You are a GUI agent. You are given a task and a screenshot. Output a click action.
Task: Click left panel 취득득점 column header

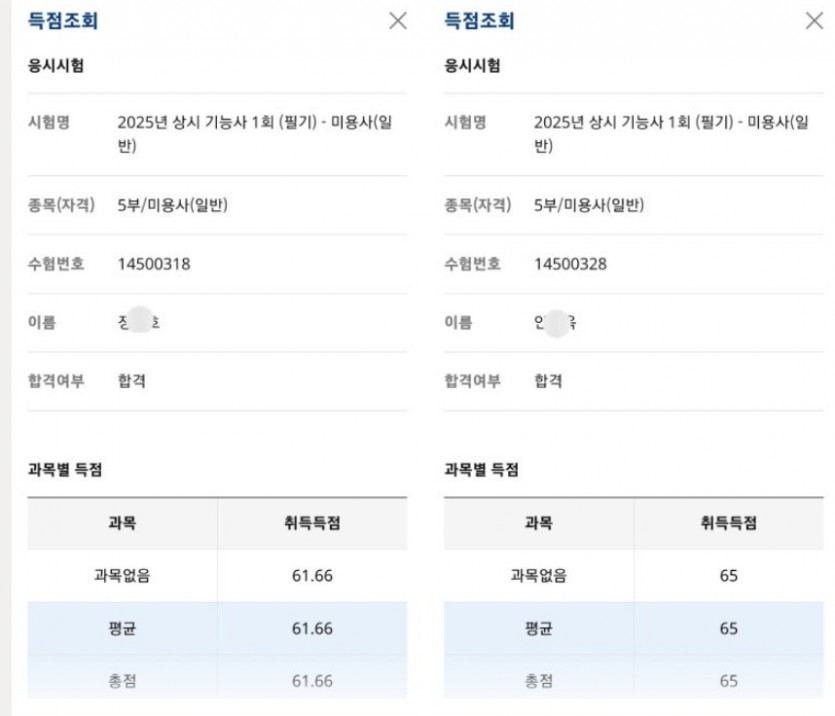pyautogui.click(x=312, y=523)
